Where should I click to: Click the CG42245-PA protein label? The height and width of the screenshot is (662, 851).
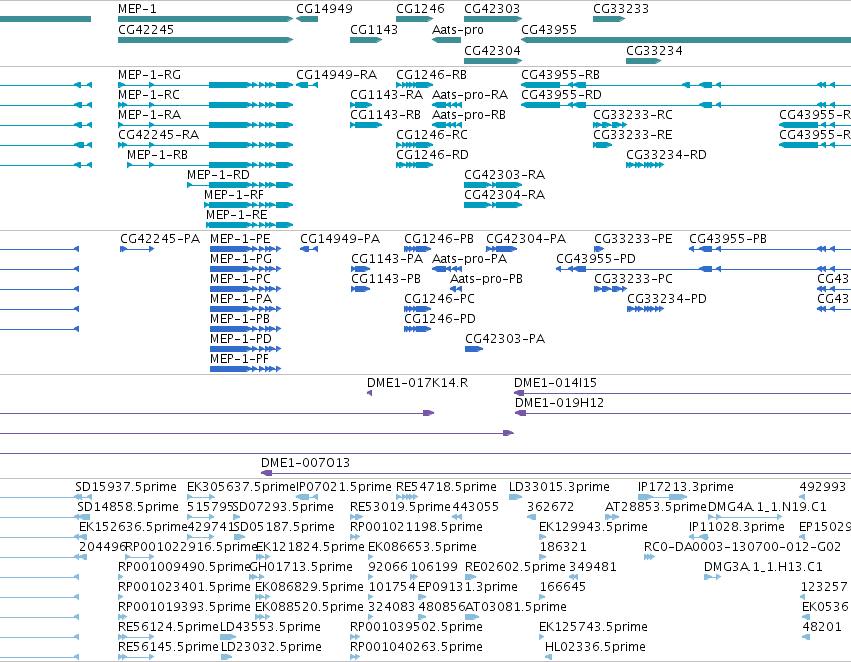point(160,239)
